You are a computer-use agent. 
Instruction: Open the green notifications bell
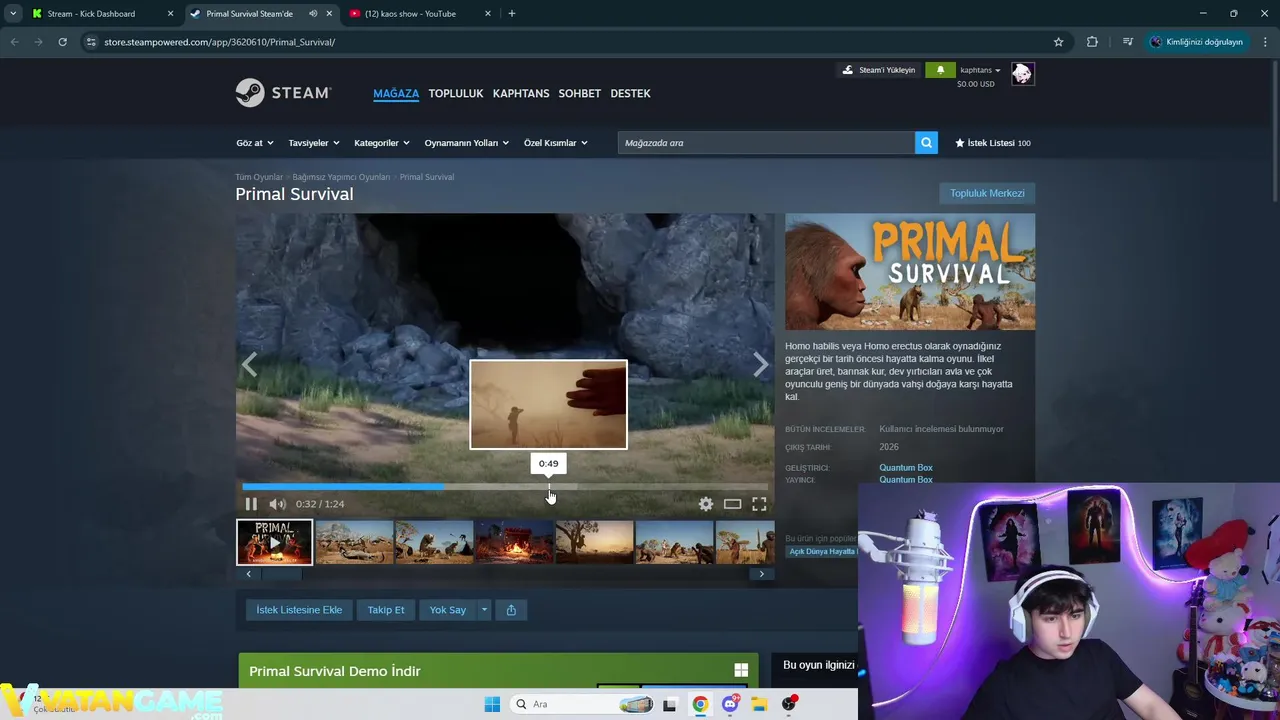[x=940, y=70]
